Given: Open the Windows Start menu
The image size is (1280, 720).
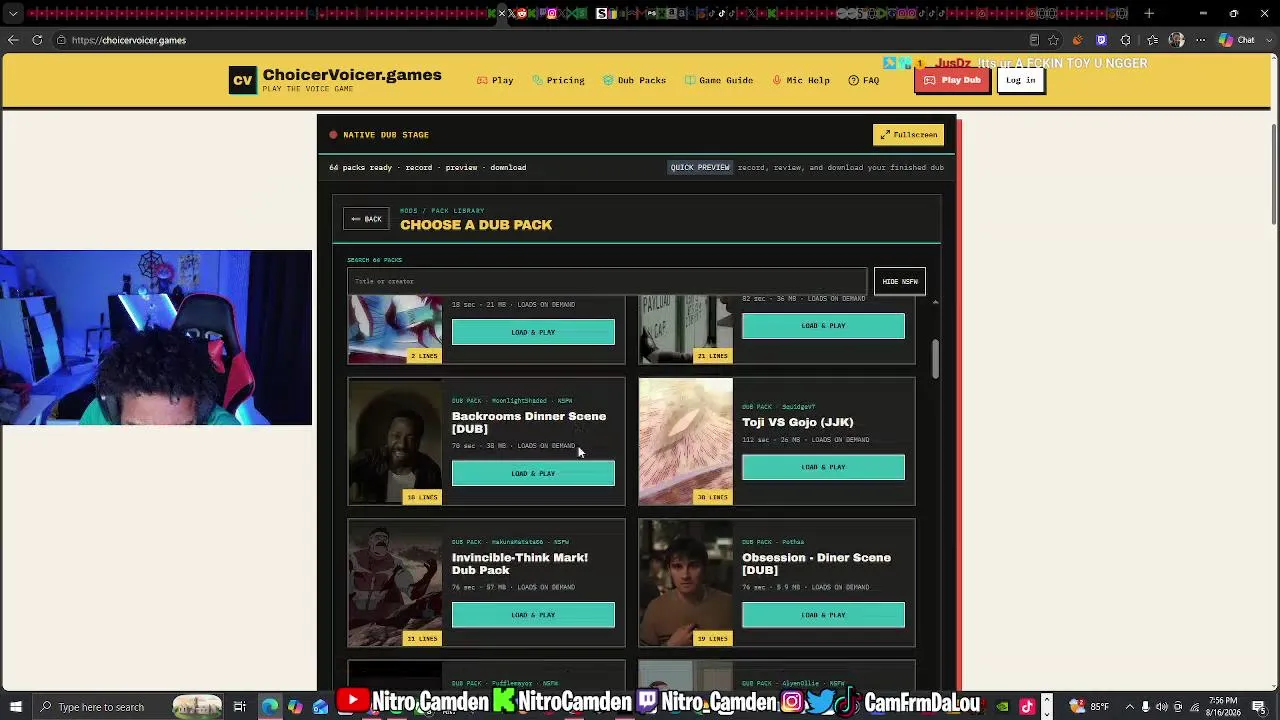Looking at the screenshot, I should coord(15,707).
